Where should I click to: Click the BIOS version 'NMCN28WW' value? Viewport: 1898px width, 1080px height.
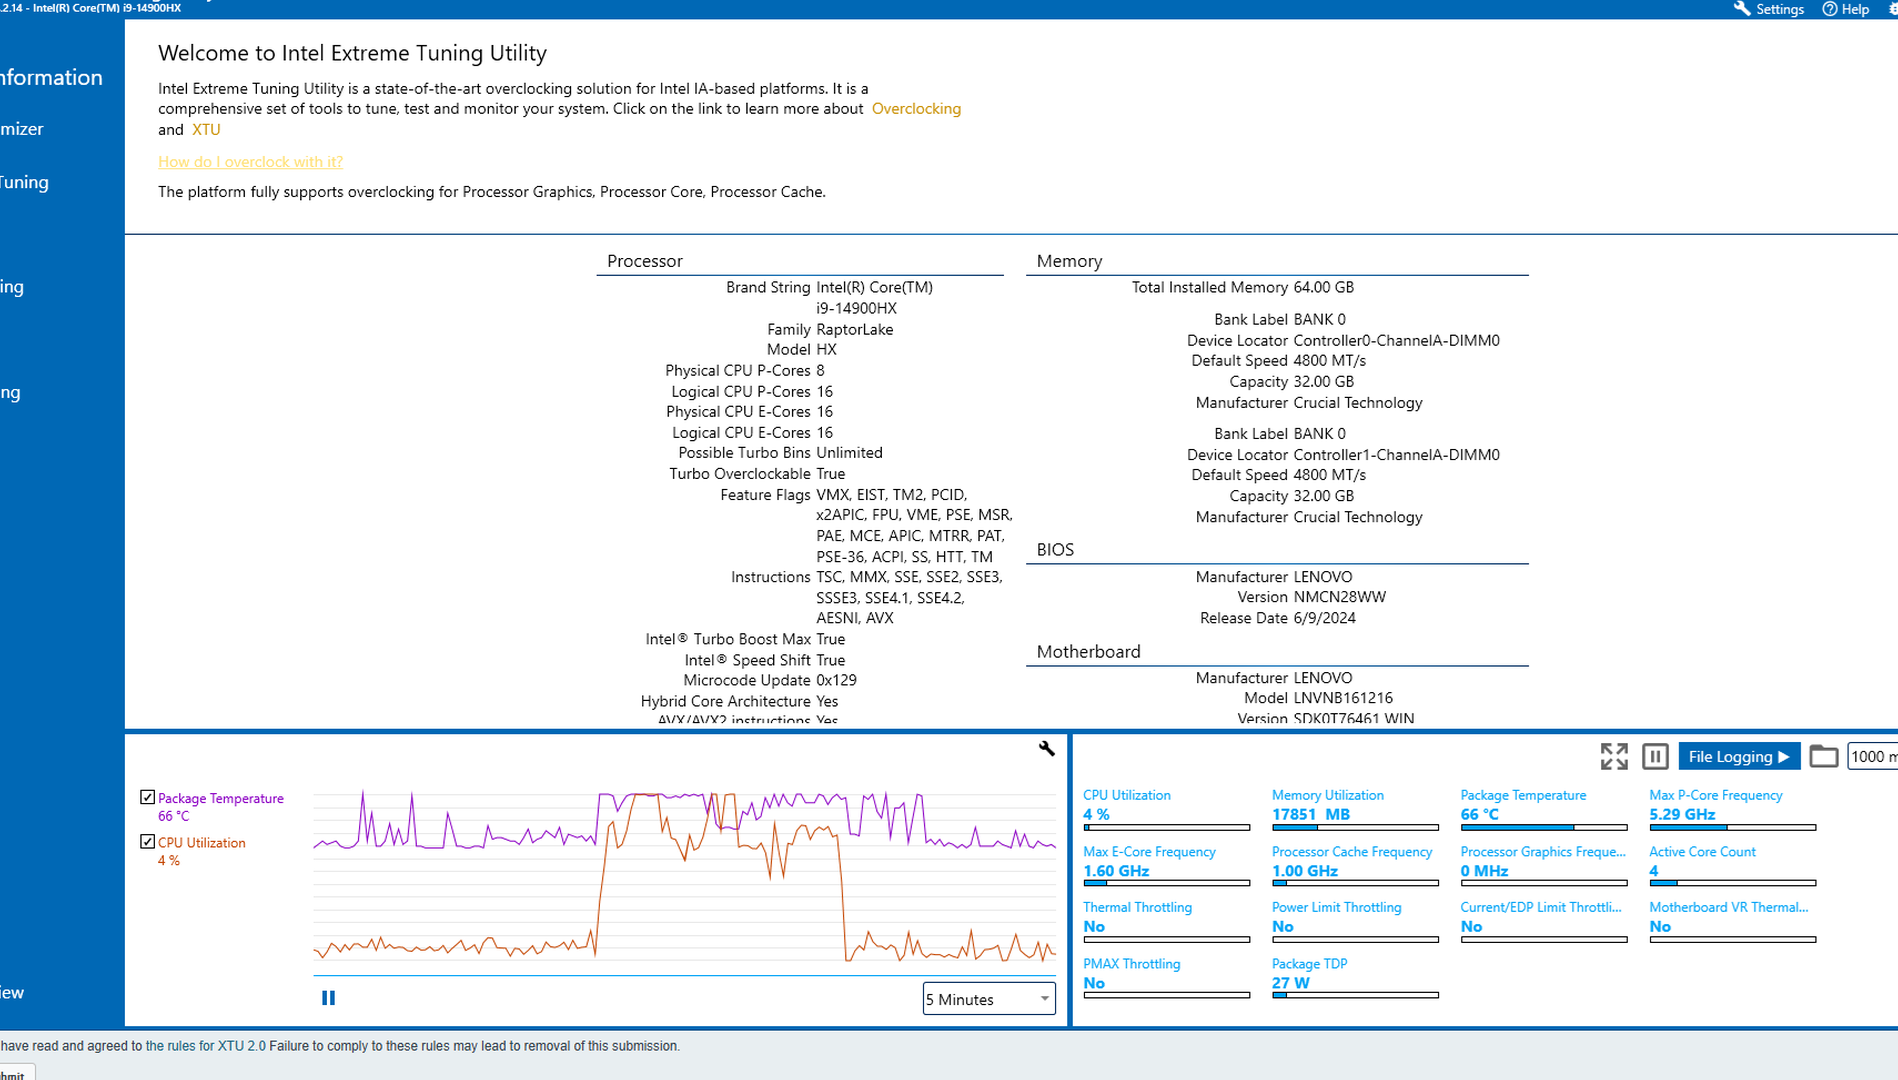tap(1340, 597)
